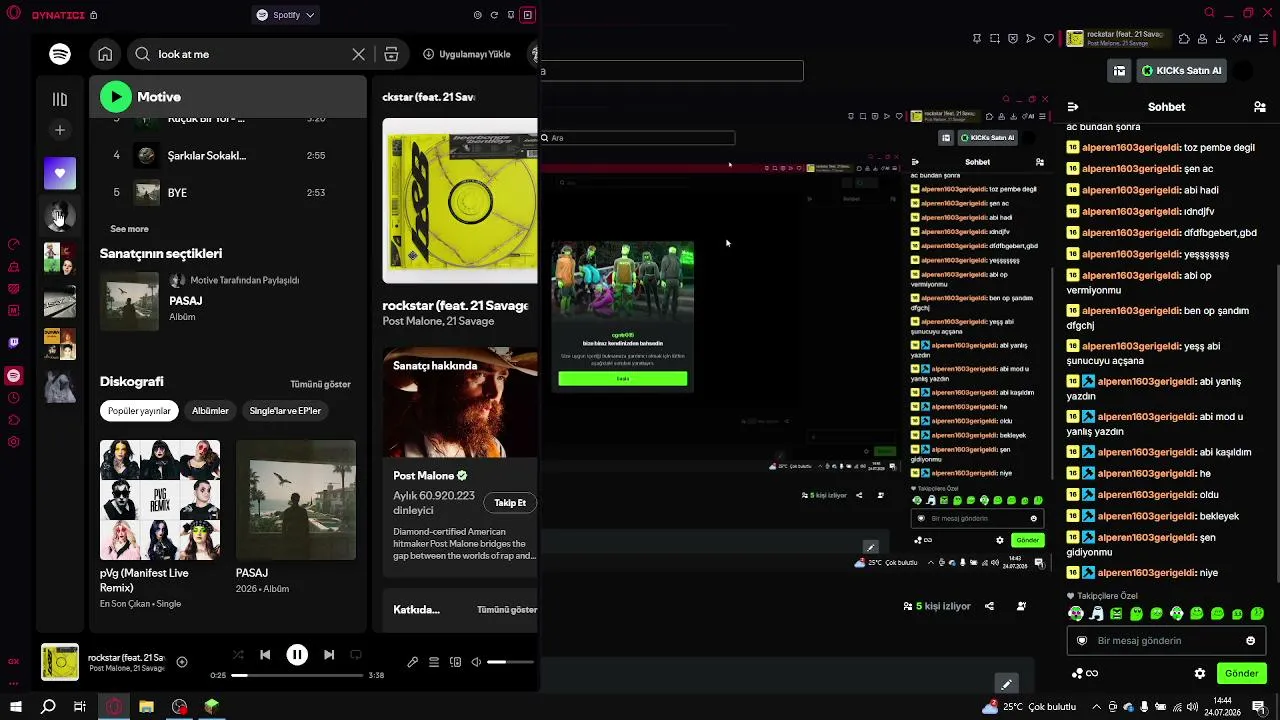Click the share icon beside viewer count

coord(989,606)
